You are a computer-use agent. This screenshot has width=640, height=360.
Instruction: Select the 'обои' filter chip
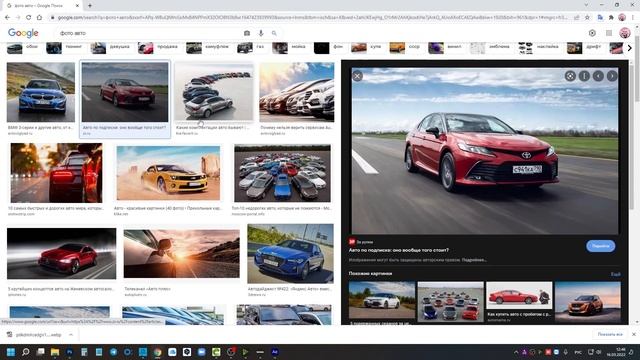coord(23,48)
